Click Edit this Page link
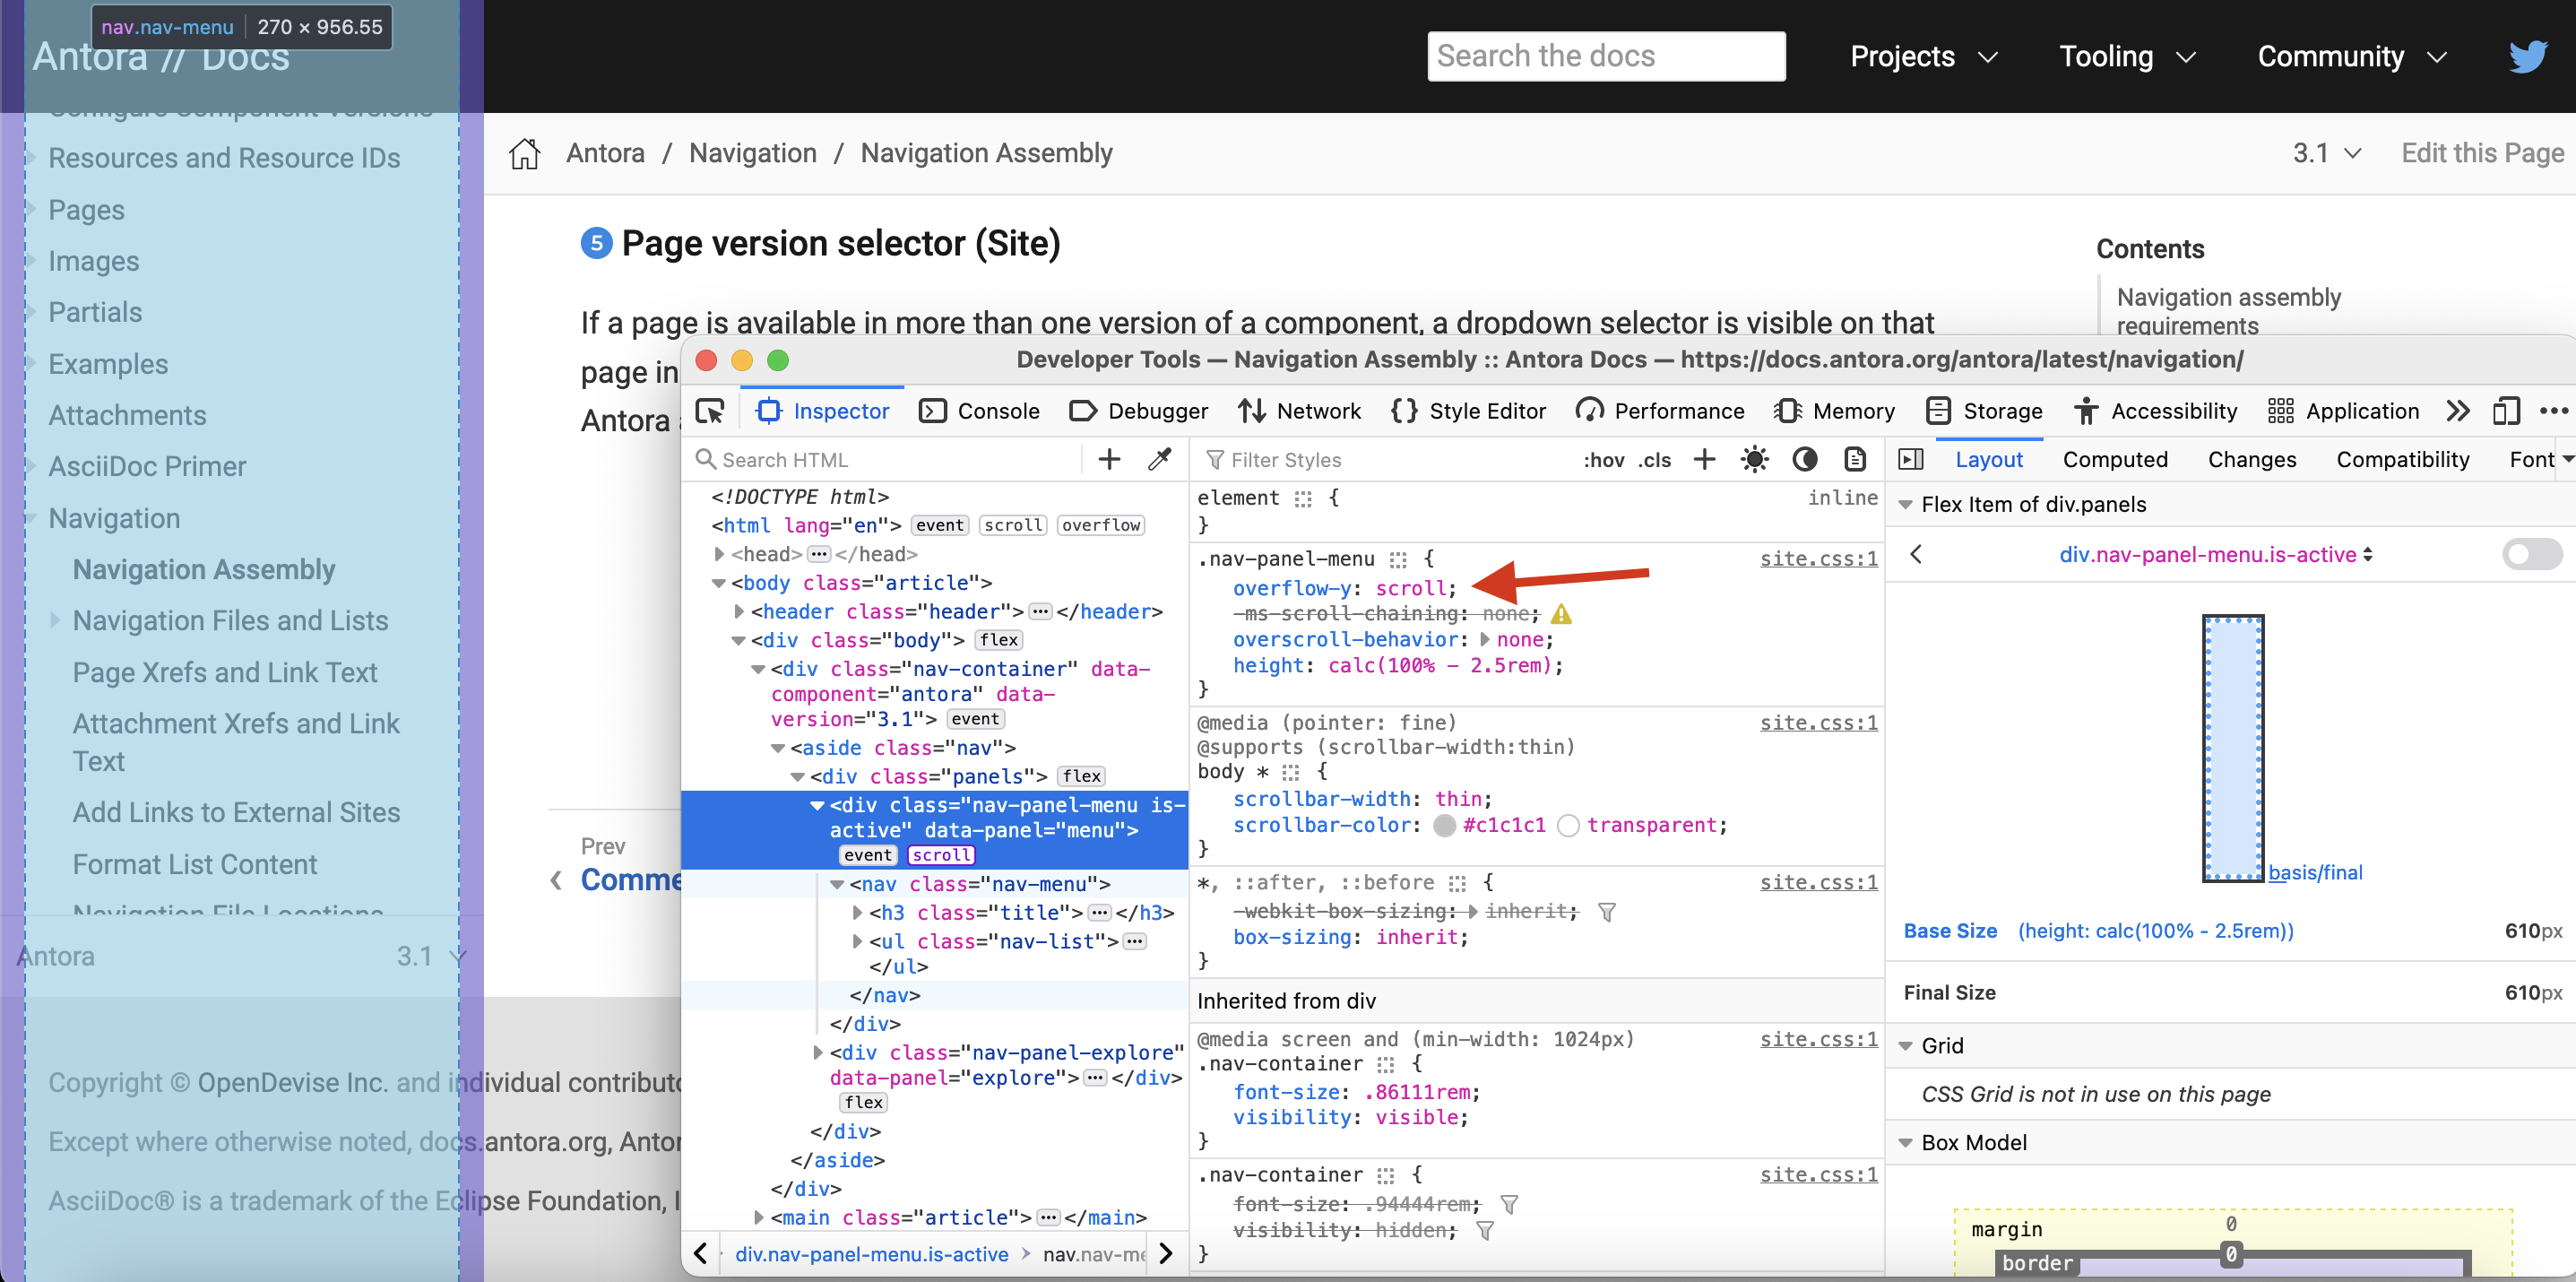The width and height of the screenshot is (2576, 1282). click(x=2482, y=153)
